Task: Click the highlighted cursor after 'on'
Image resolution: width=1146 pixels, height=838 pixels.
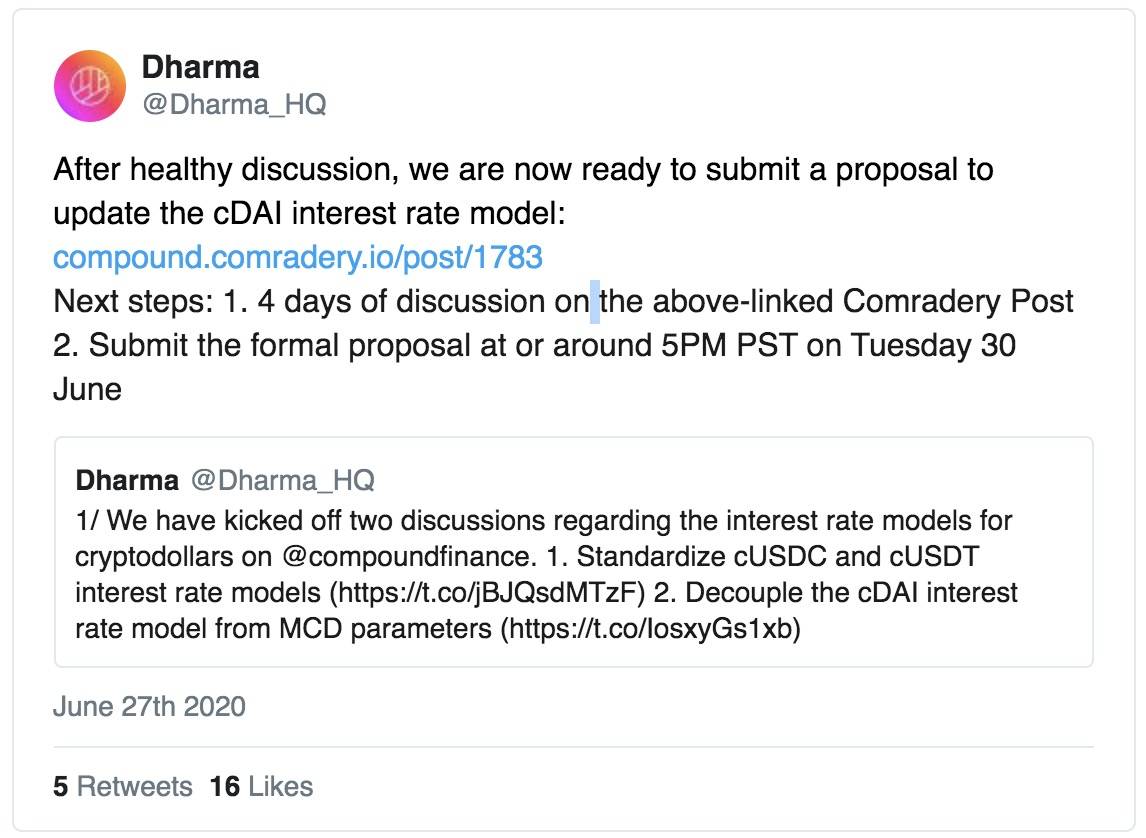Action: [595, 302]
